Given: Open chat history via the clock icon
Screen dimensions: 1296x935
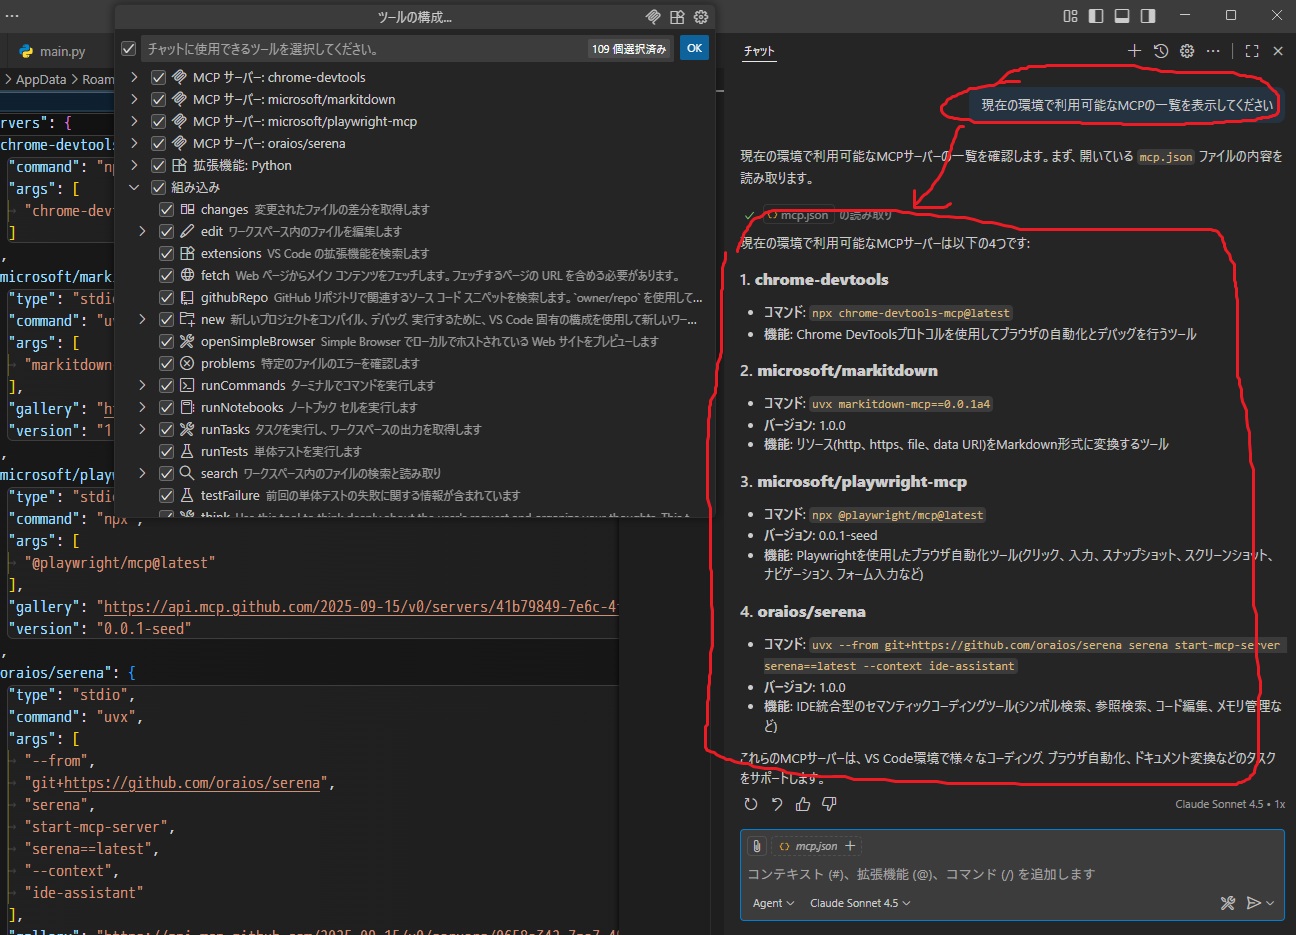Looking at the screenshot, I should click(1160, 51).
